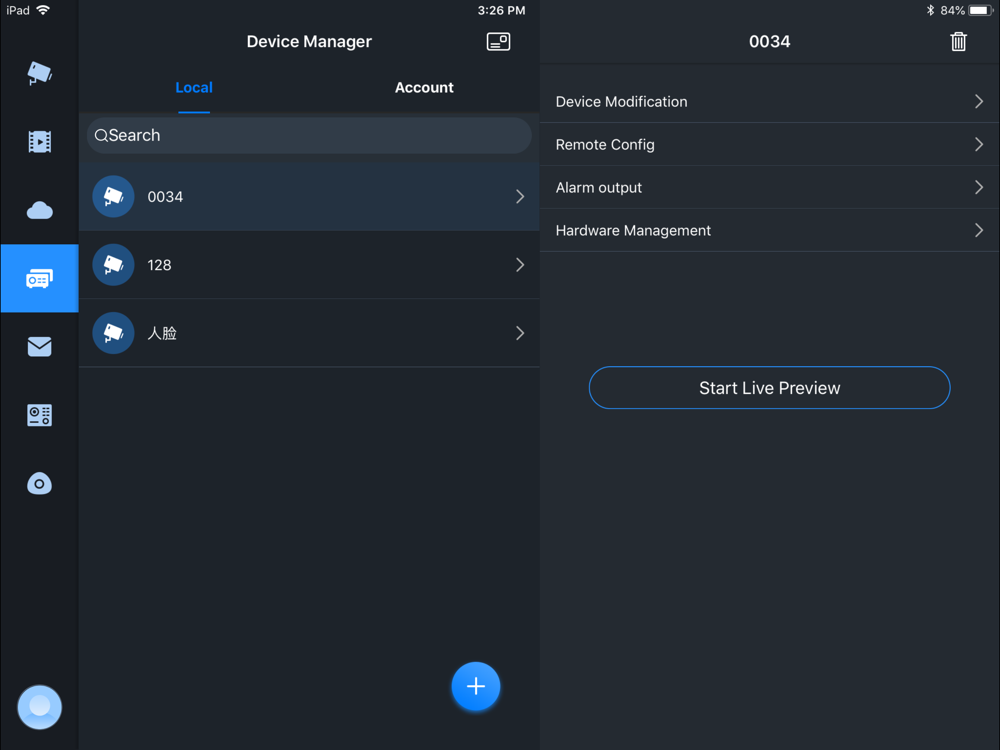The width and height of the screenshot is (1000, 750).
Task: Select the highlighted Device Manager sidebar icon
Action: tap(40, 279)
